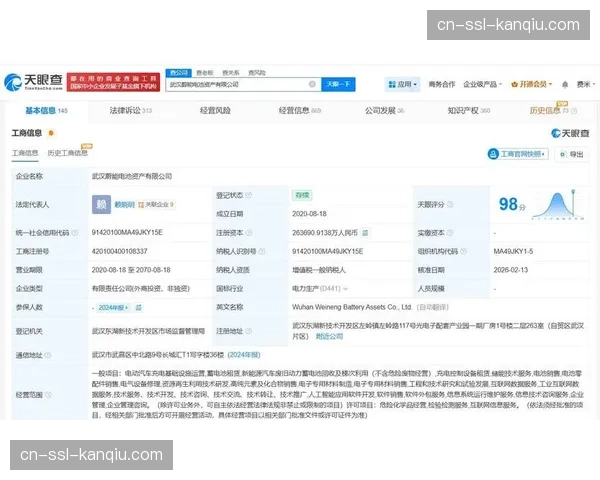
Task: Switch to the 法律诉讼 tab
Action: pyautogui.click(x=130, y=111)
